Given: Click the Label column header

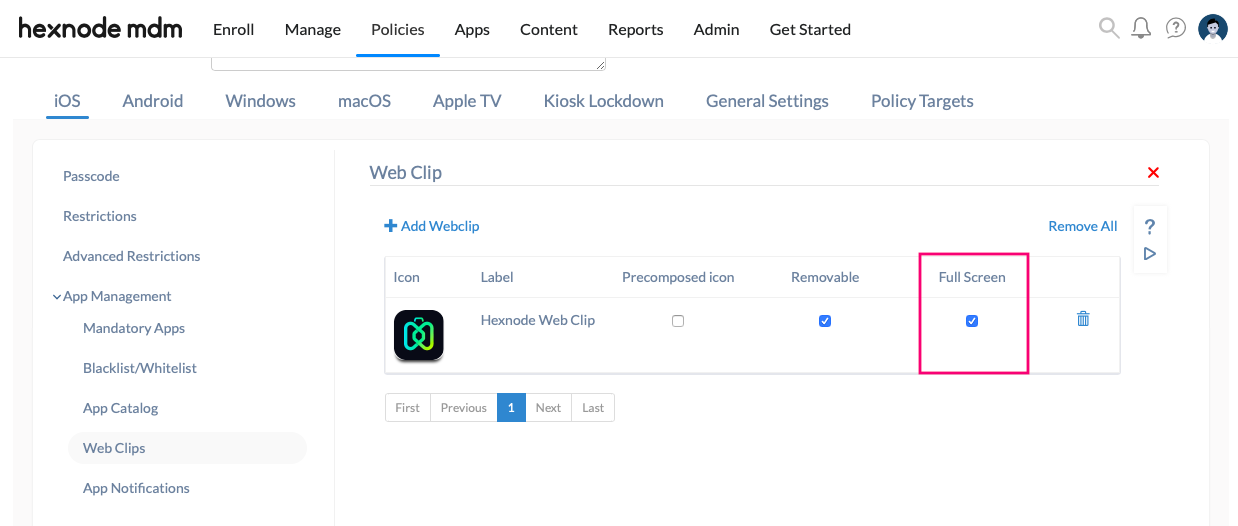Looking at the screenshot, I should [x=497, y=277].
